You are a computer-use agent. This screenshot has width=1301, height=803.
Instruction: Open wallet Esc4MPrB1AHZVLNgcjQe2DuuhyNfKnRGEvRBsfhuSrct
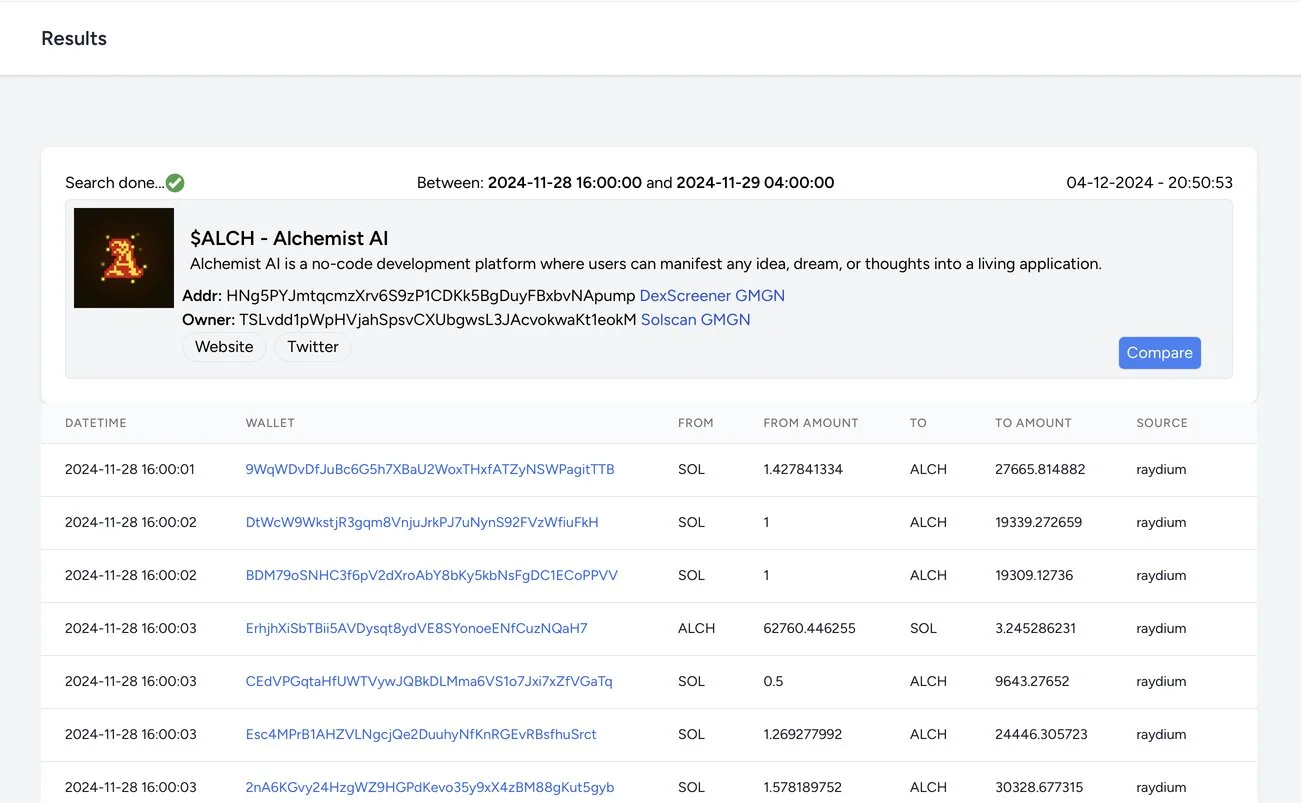[421, 734]
